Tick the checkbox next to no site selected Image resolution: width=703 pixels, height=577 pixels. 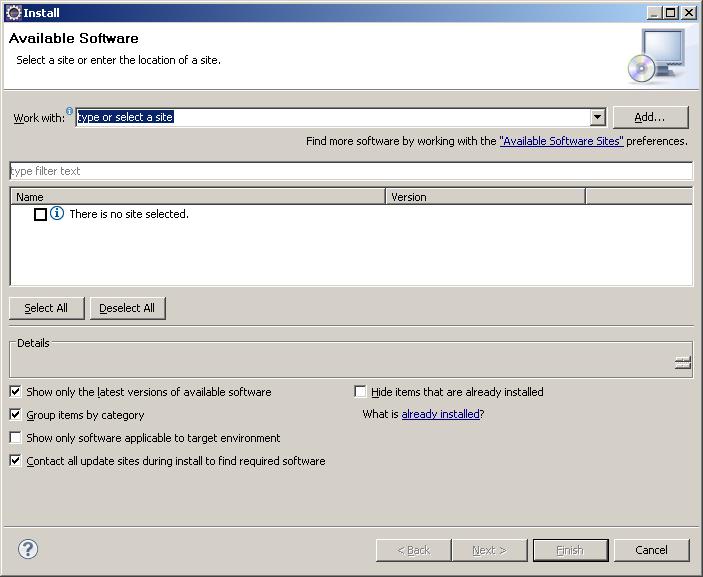[40, 214]
